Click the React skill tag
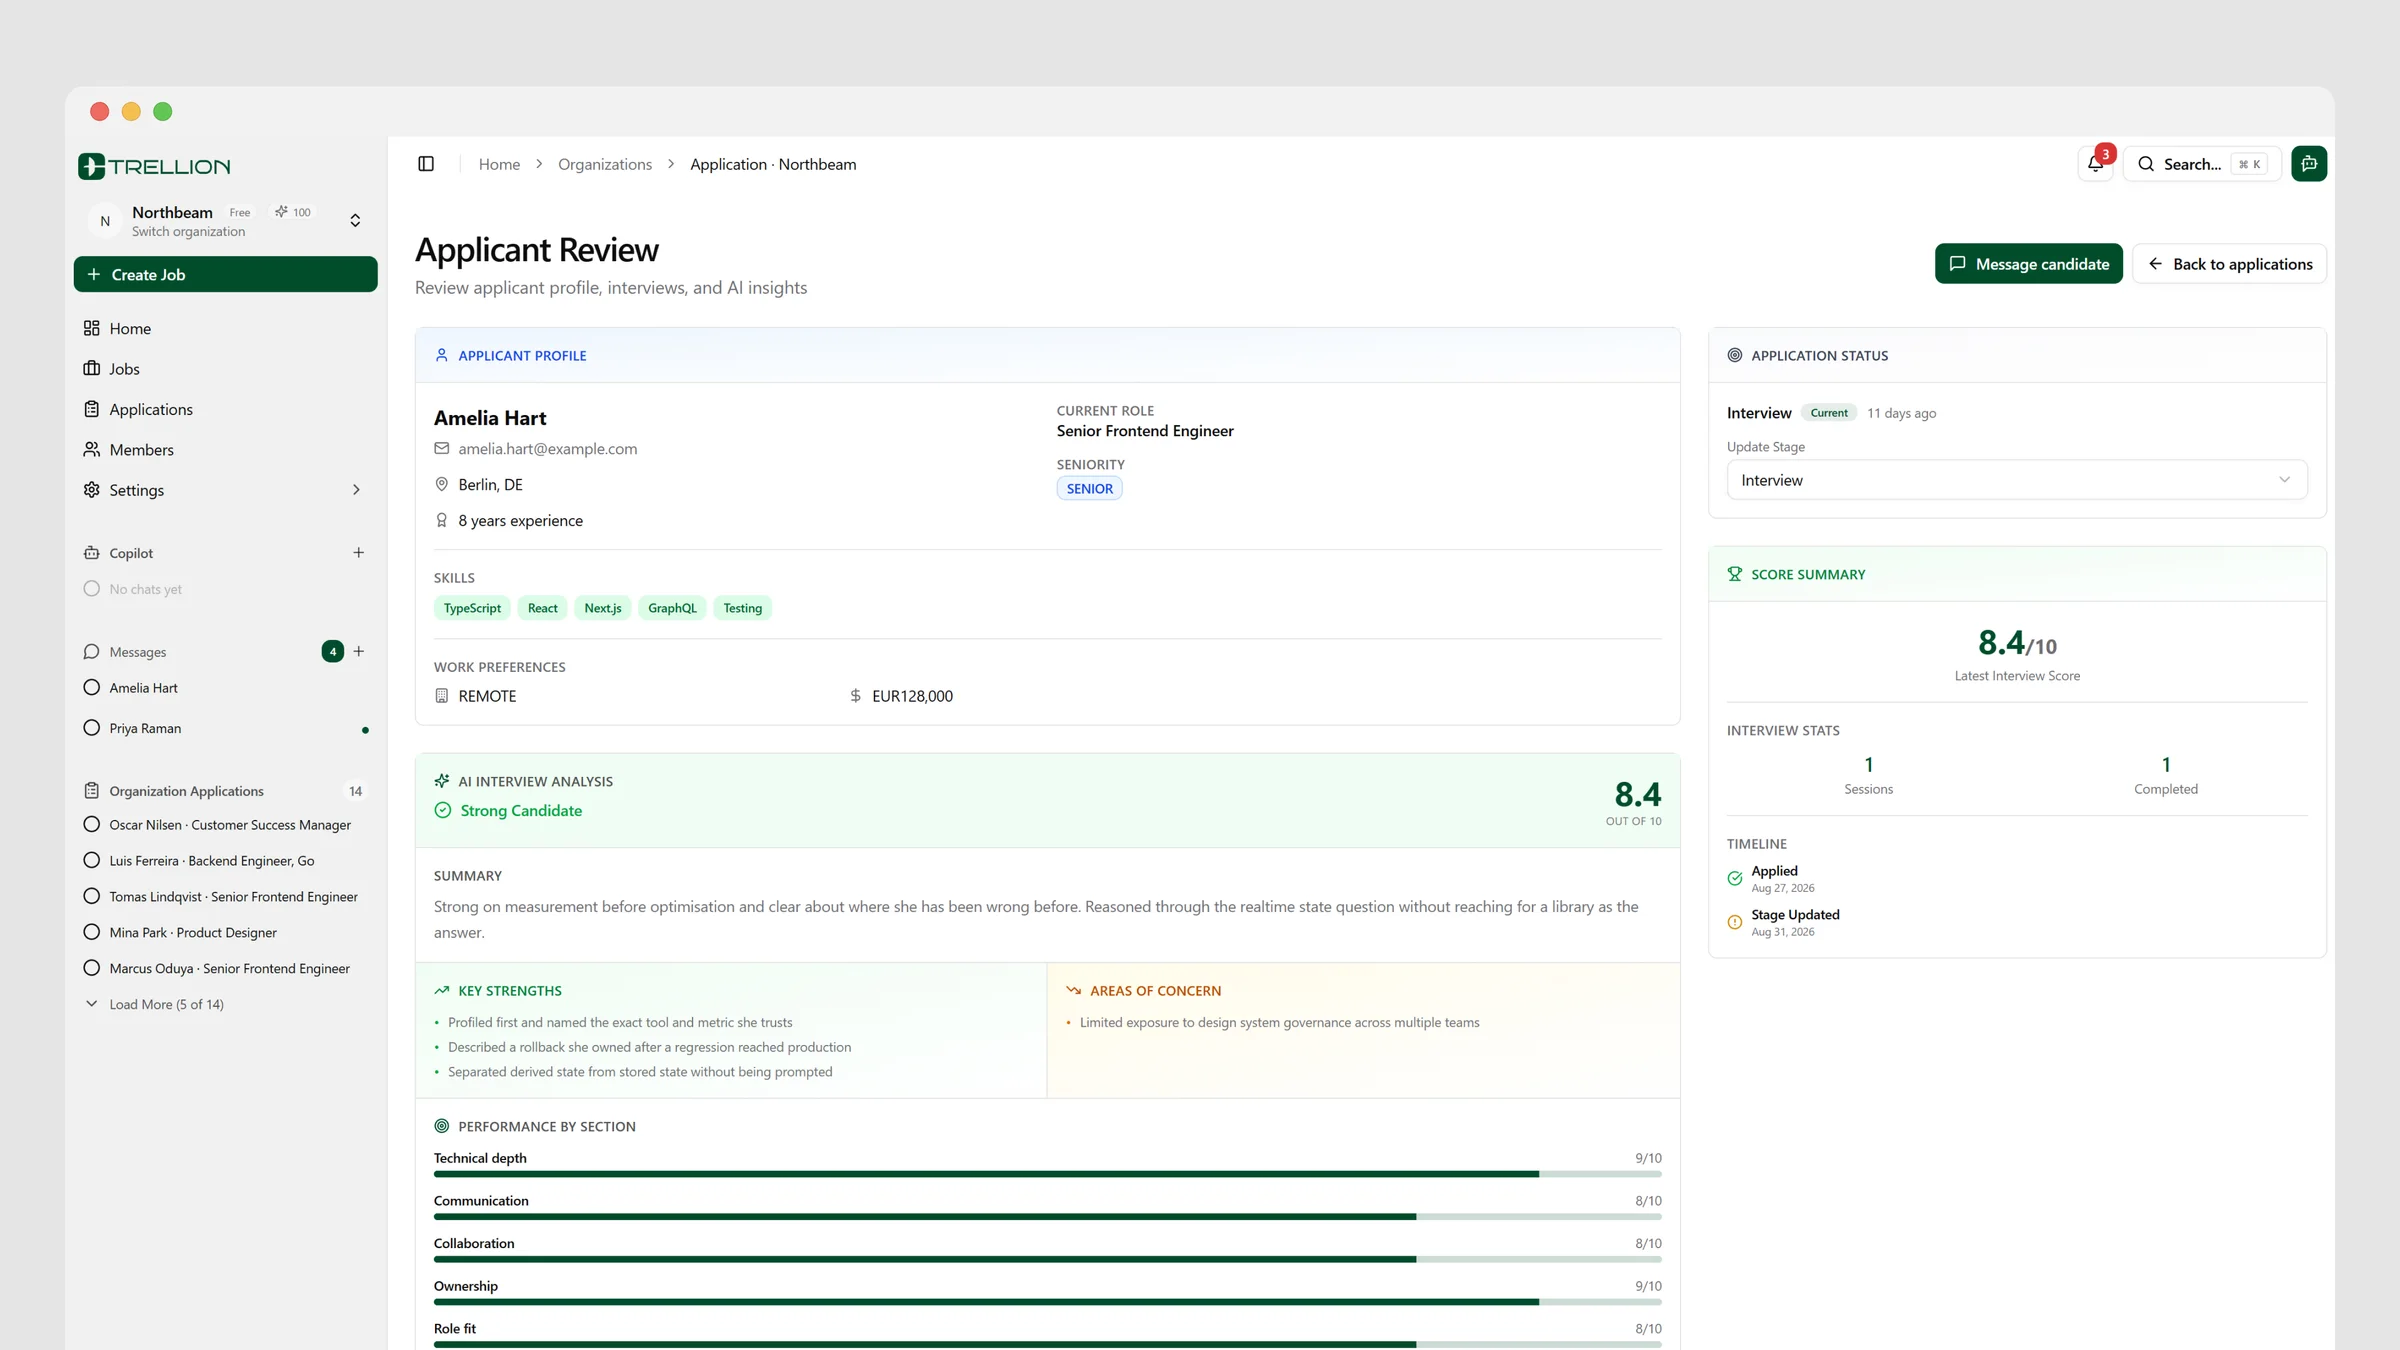Screen dimensions: 2400x1350 click(x=543, y=608)
